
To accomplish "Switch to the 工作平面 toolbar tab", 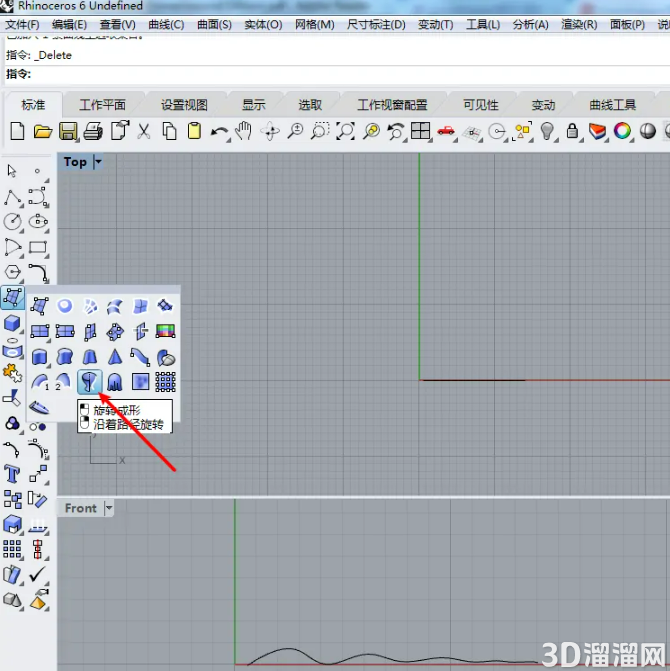I will click(x=102, y=105).
